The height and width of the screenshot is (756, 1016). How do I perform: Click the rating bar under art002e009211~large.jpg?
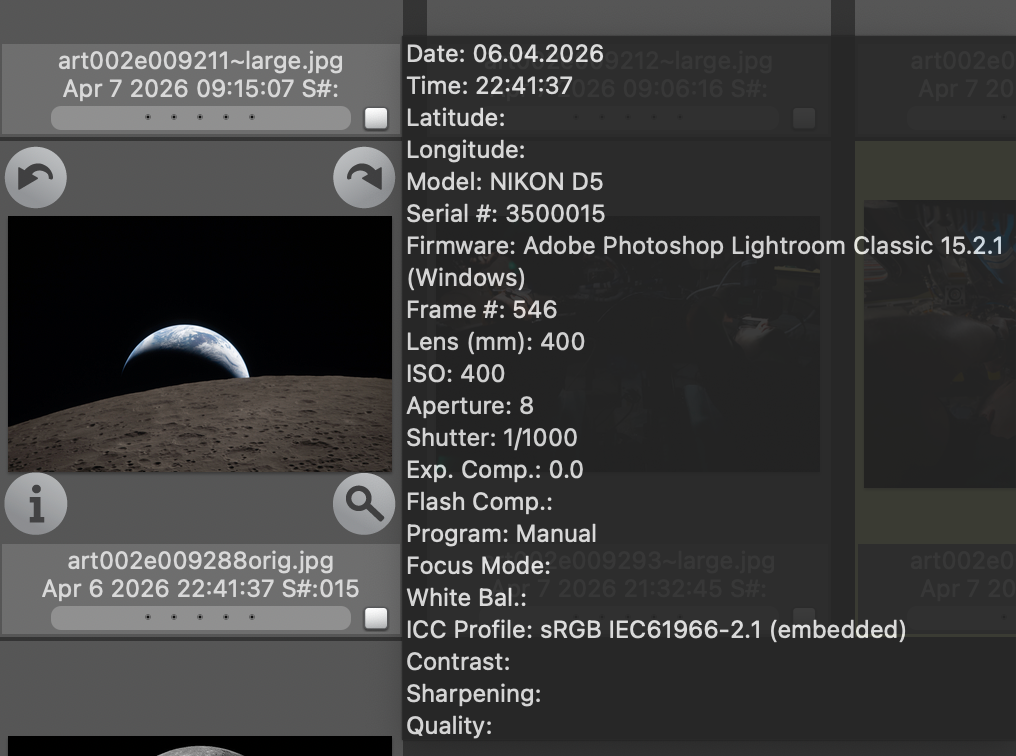click(200, 118)
